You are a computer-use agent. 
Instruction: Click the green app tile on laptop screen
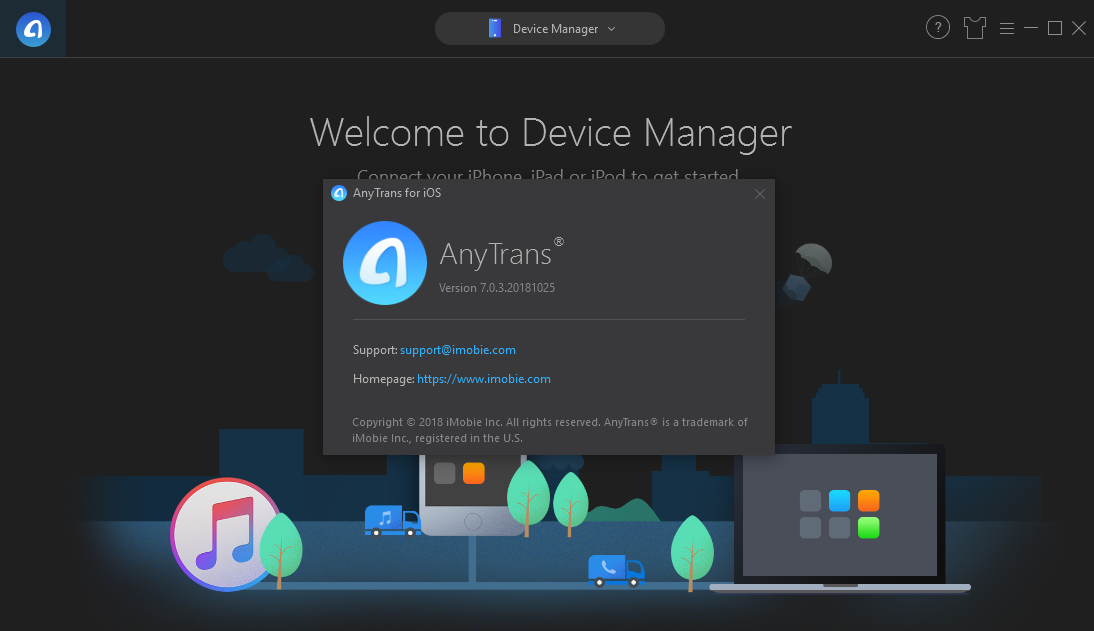[x=869, y=528]
